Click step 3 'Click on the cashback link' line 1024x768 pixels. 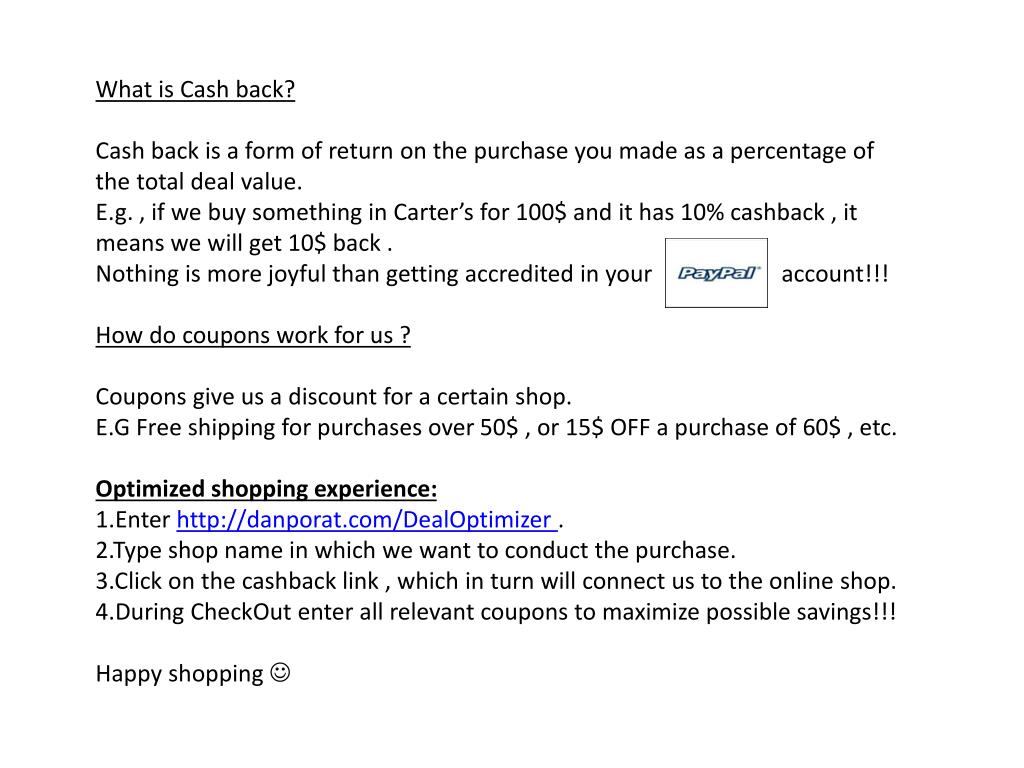pyautogui.click(x=496, y=581)
